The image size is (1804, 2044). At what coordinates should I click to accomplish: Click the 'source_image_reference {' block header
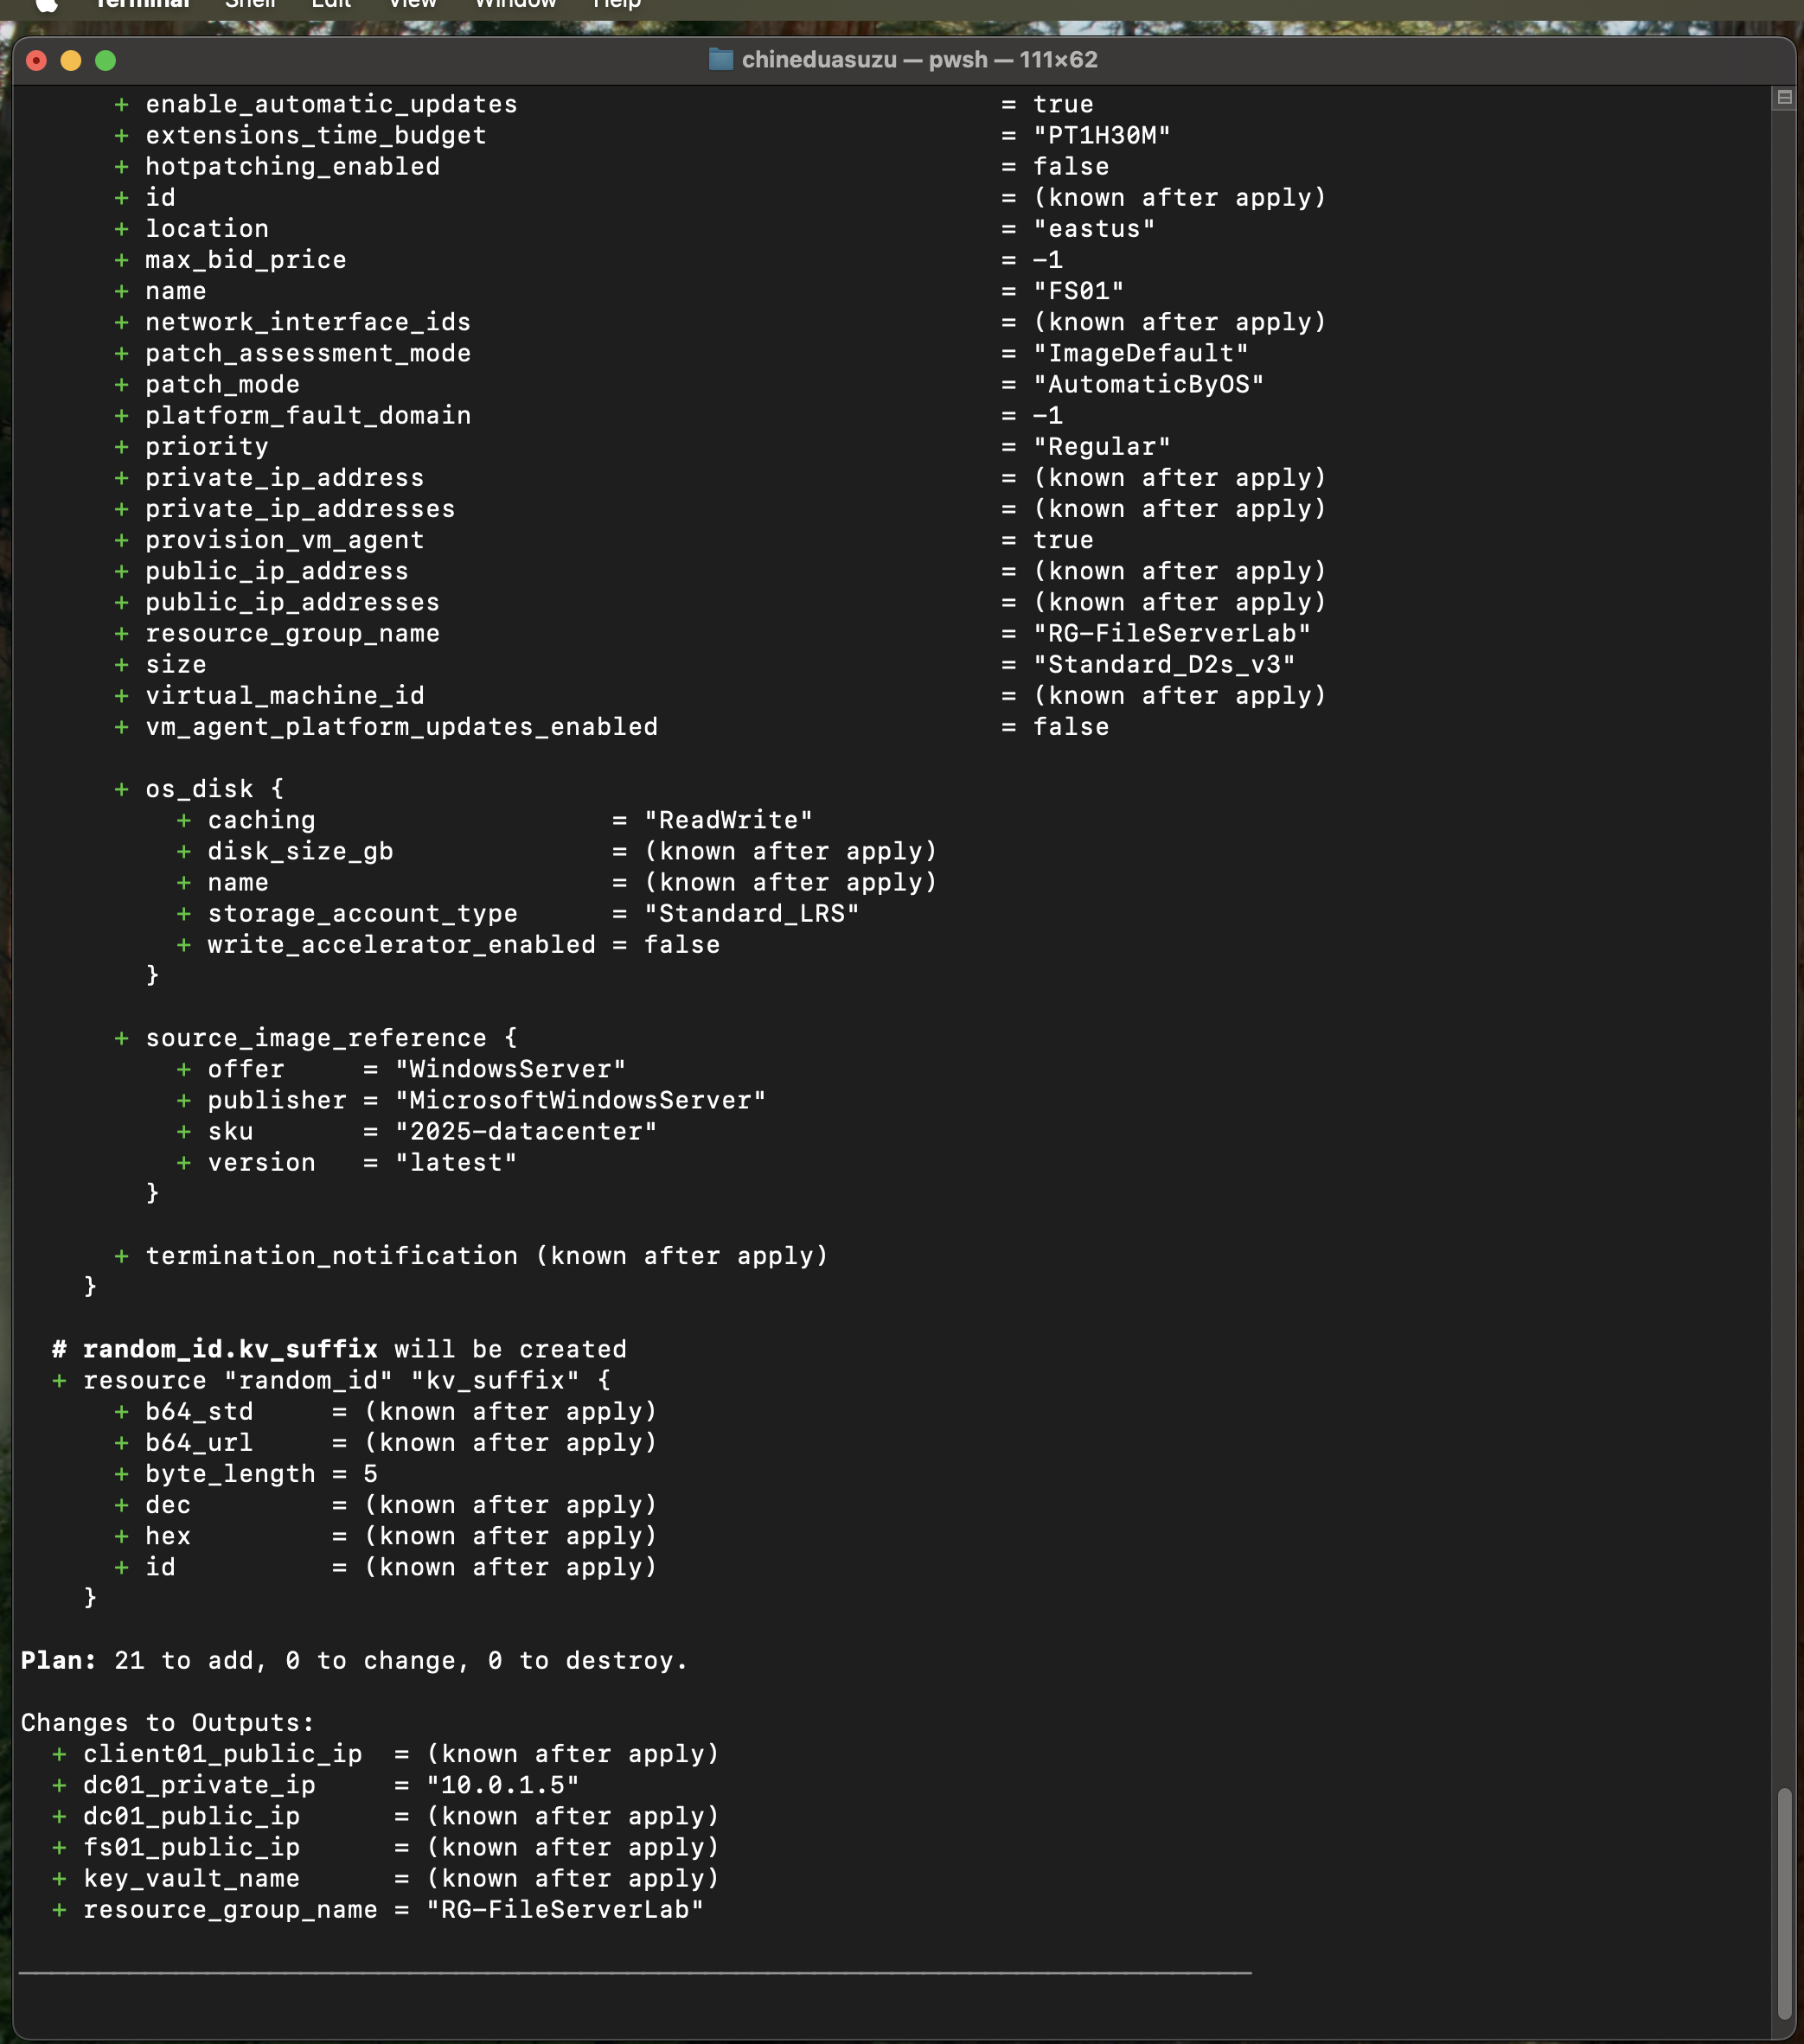click(x=331, y=1038)
